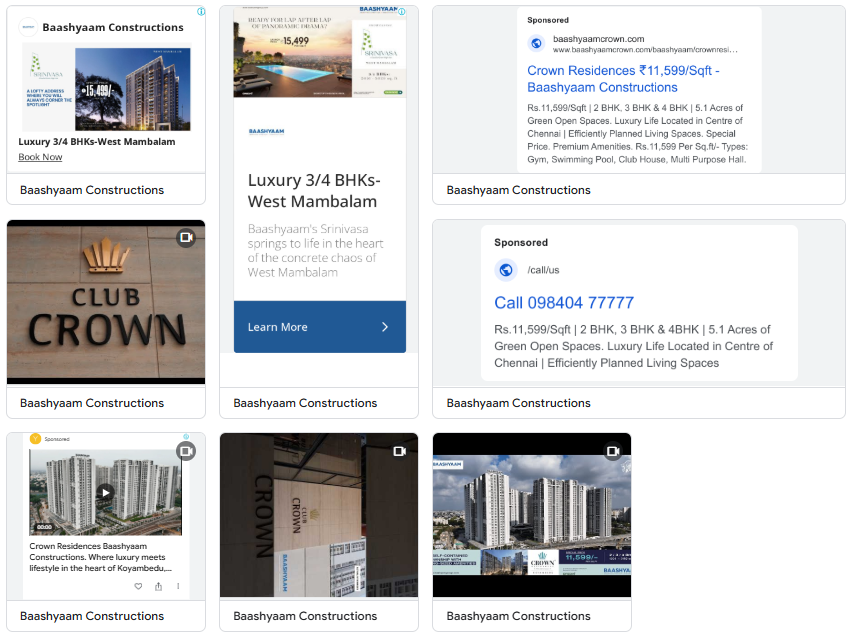Click the globe icon next to /call/us
Image resolution: width=850 pixels, height=636 pixels.
point(506,269)
